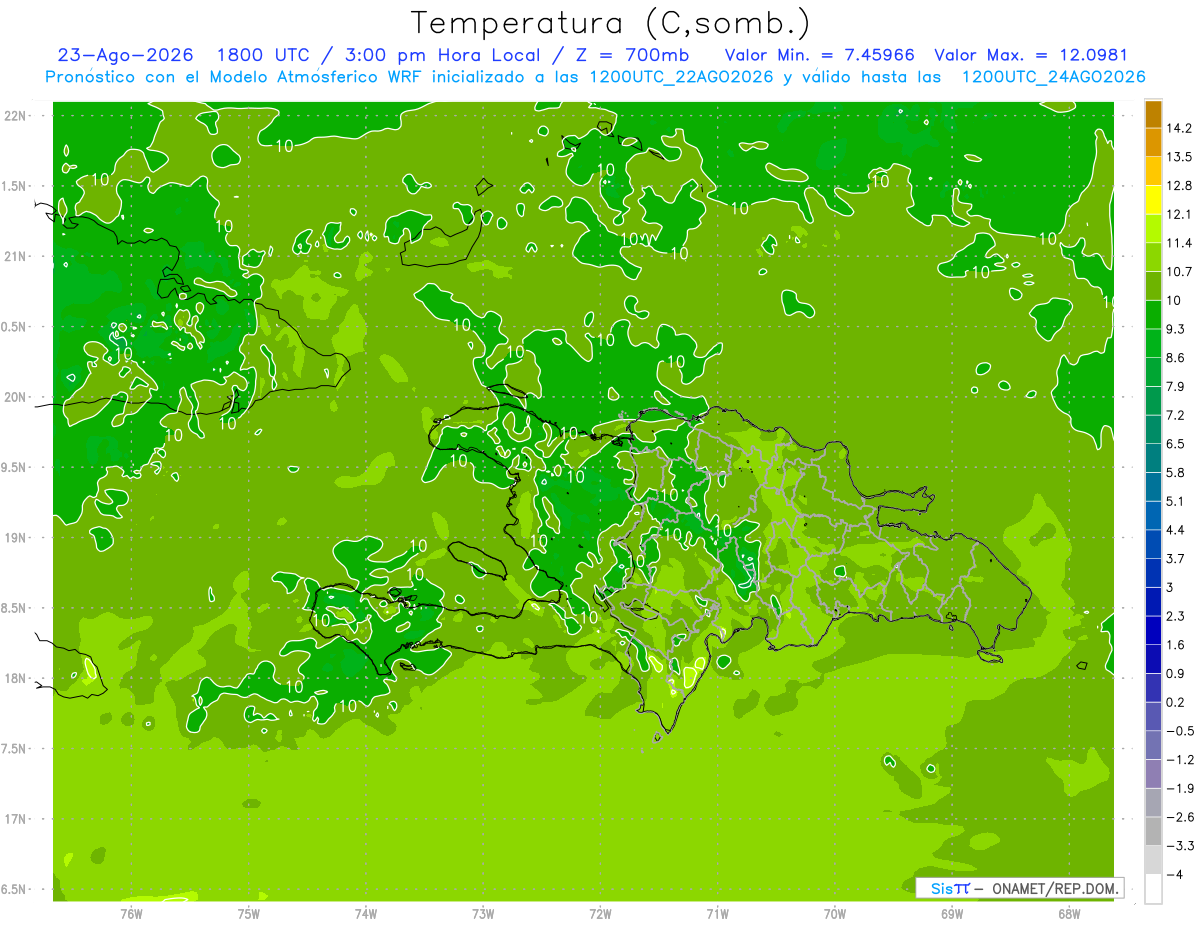Click the "9.3" color scale value
Viewport: 1200px width, 927px height.
point(1176,329)
